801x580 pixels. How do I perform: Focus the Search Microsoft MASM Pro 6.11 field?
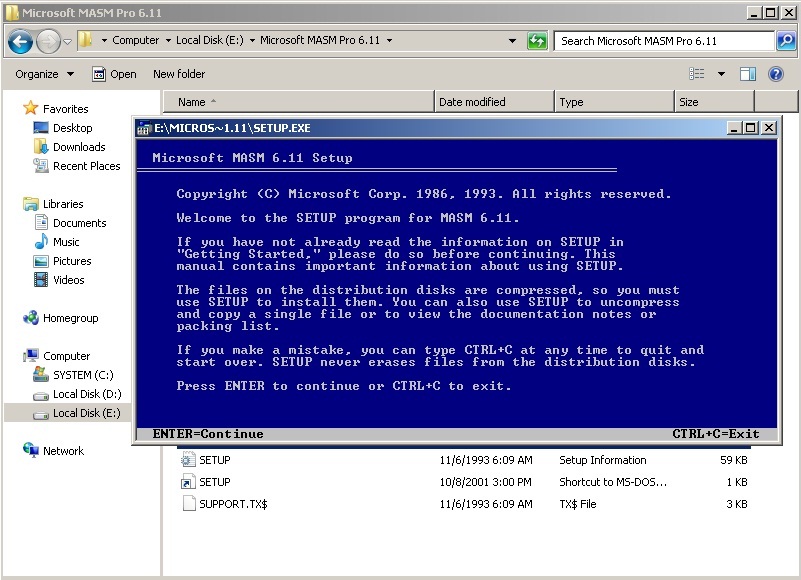[x=664, y=41]
